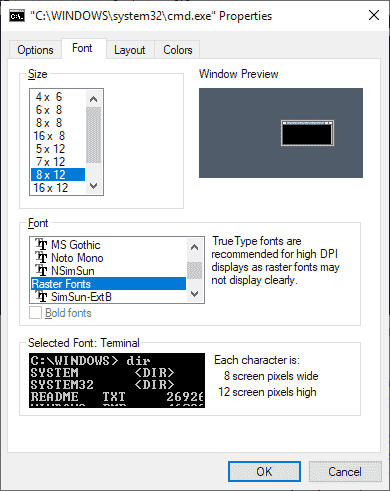
Task: Select size 5 x 12
Action: pos(58,149)
